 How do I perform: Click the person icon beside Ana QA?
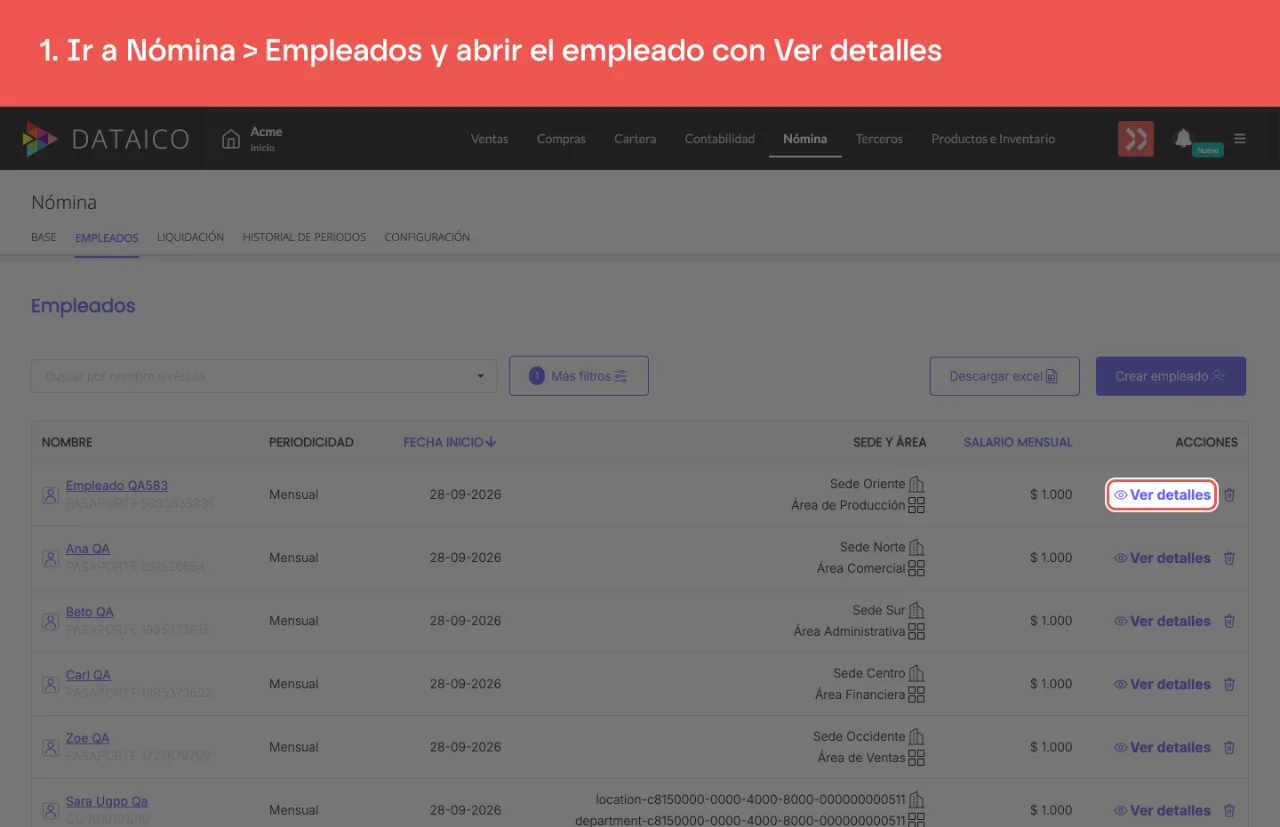pos(50,558)
